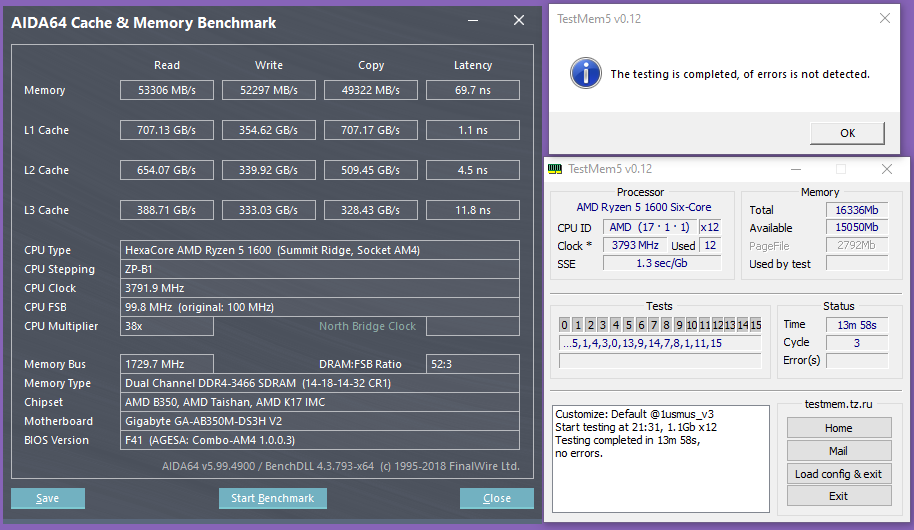Viewport: 914px width, 530px height.
Task: Click Memory Copy value 49322 MB/s
Action: tap(371, 90)
